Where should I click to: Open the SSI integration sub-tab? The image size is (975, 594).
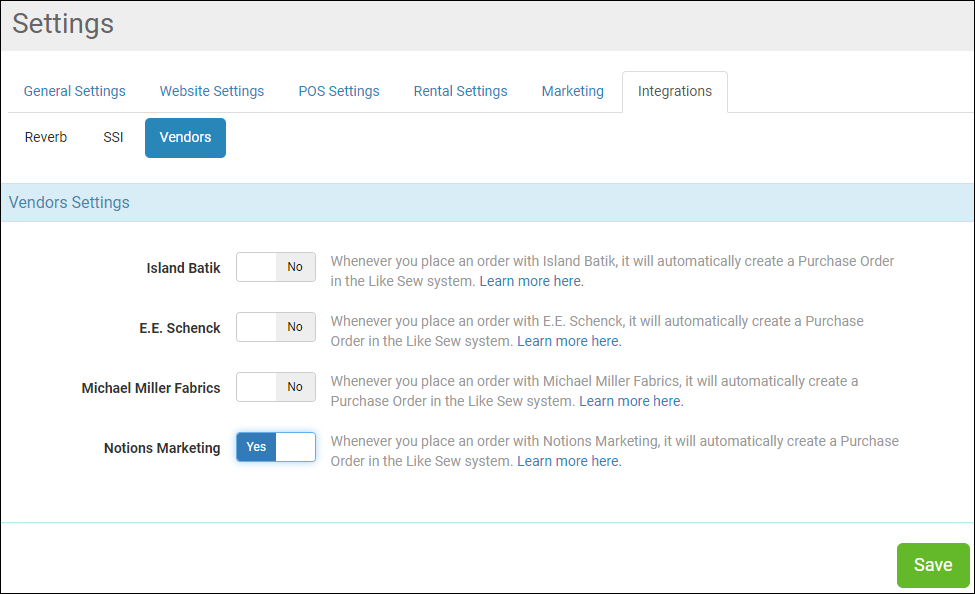tap(113, 137)
